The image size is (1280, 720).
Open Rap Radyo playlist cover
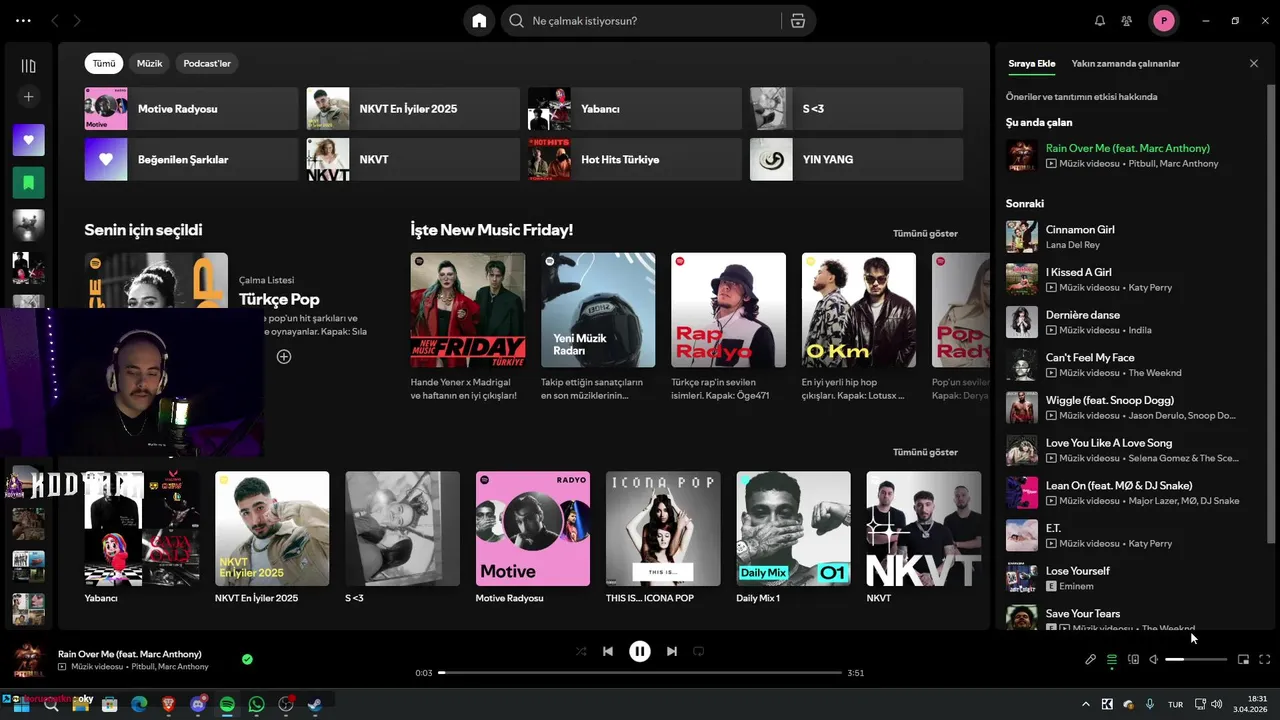[728, 310]
